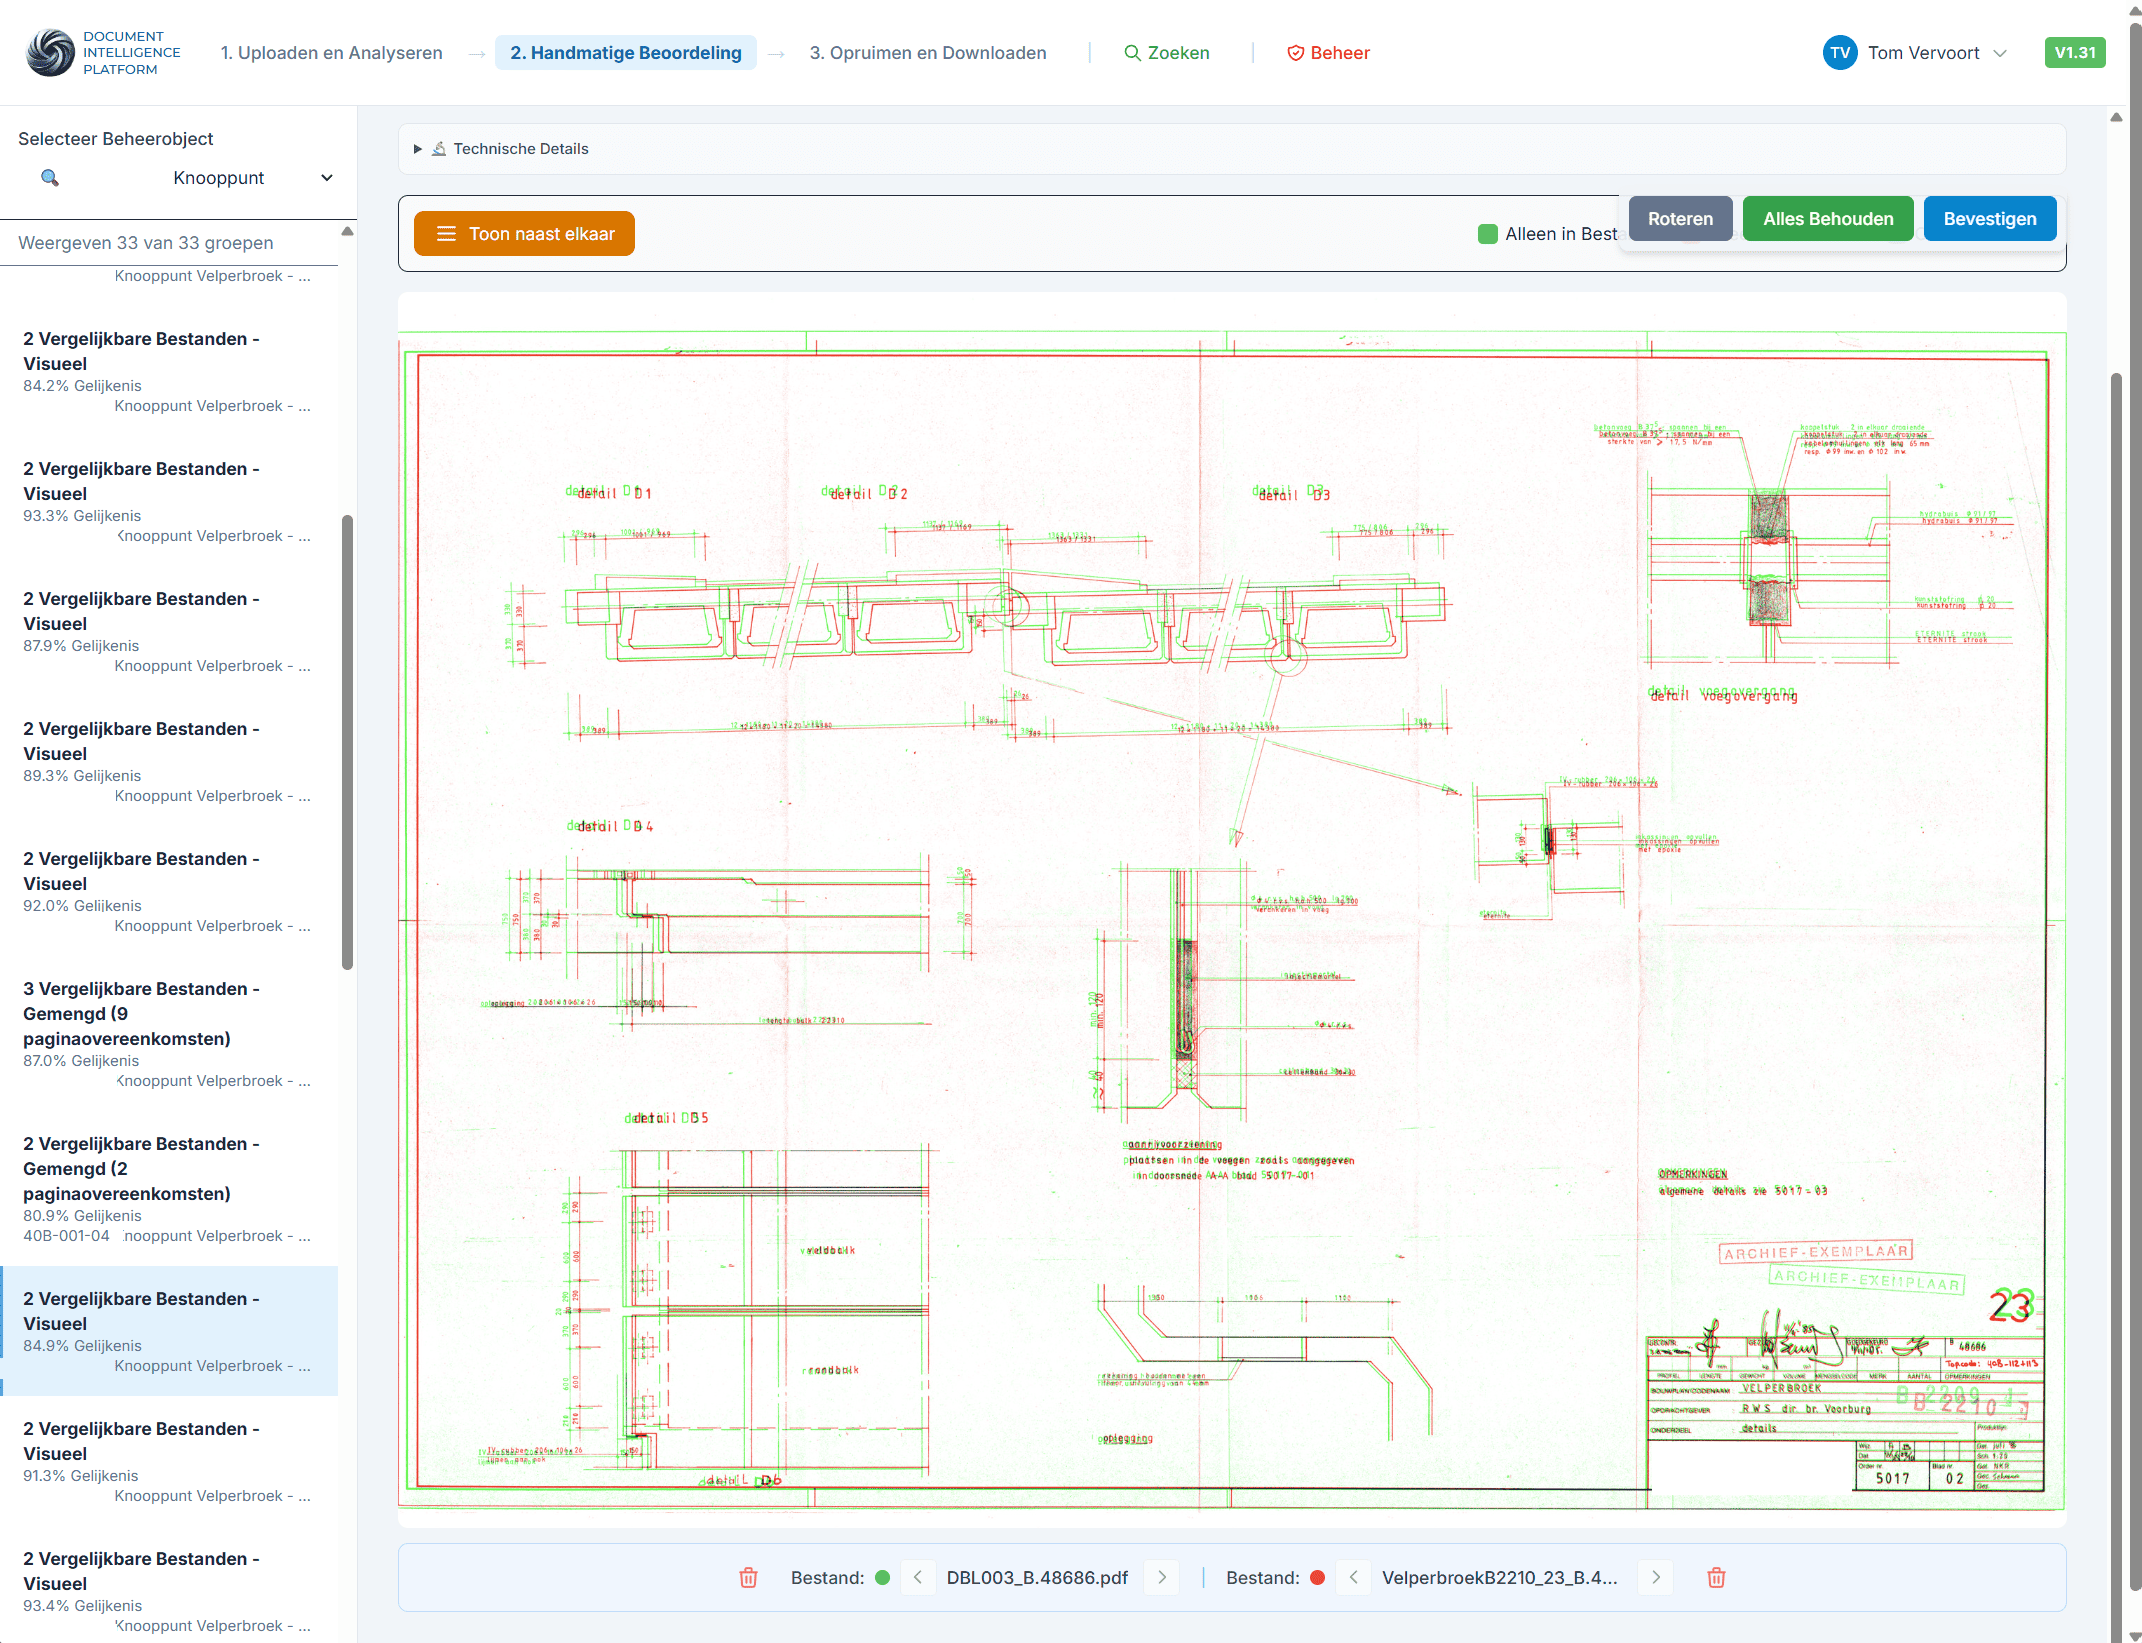The width and height of the screenshot is (2142, 1643).
Task: Click the orange 'Toon naast elkaar' button
Action: 524,234
